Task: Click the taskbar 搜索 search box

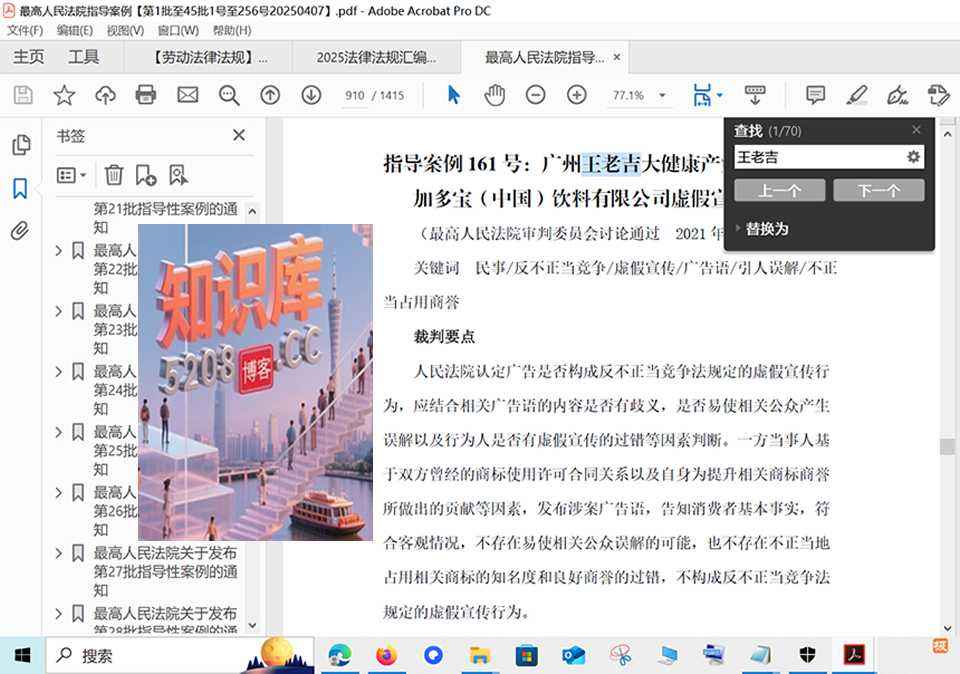Action: tap(180, 656)
